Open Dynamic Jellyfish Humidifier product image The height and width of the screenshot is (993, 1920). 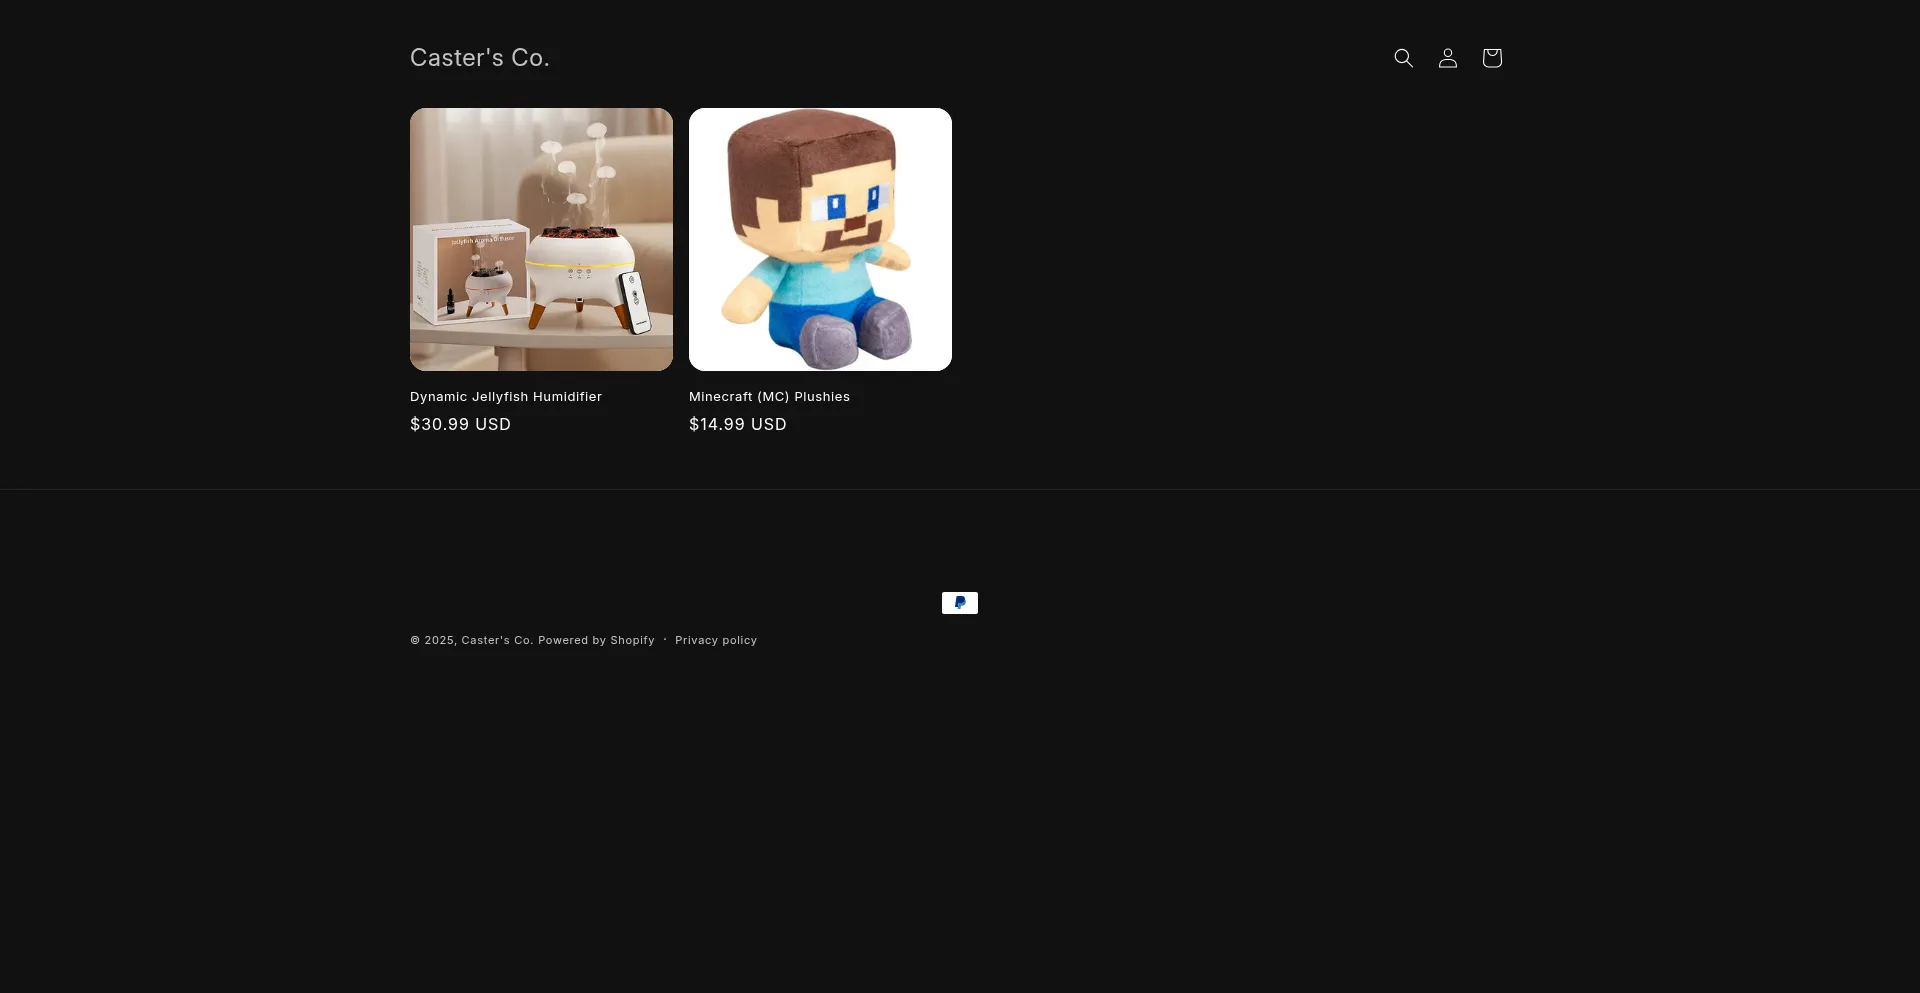coord(541,239)
